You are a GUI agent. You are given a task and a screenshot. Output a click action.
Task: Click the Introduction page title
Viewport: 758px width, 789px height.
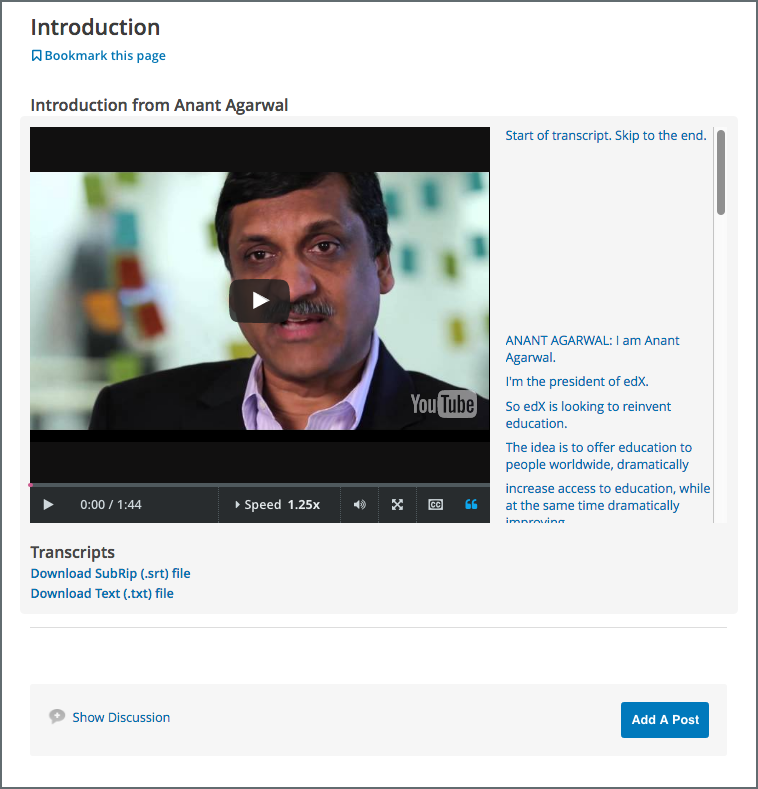95,27
